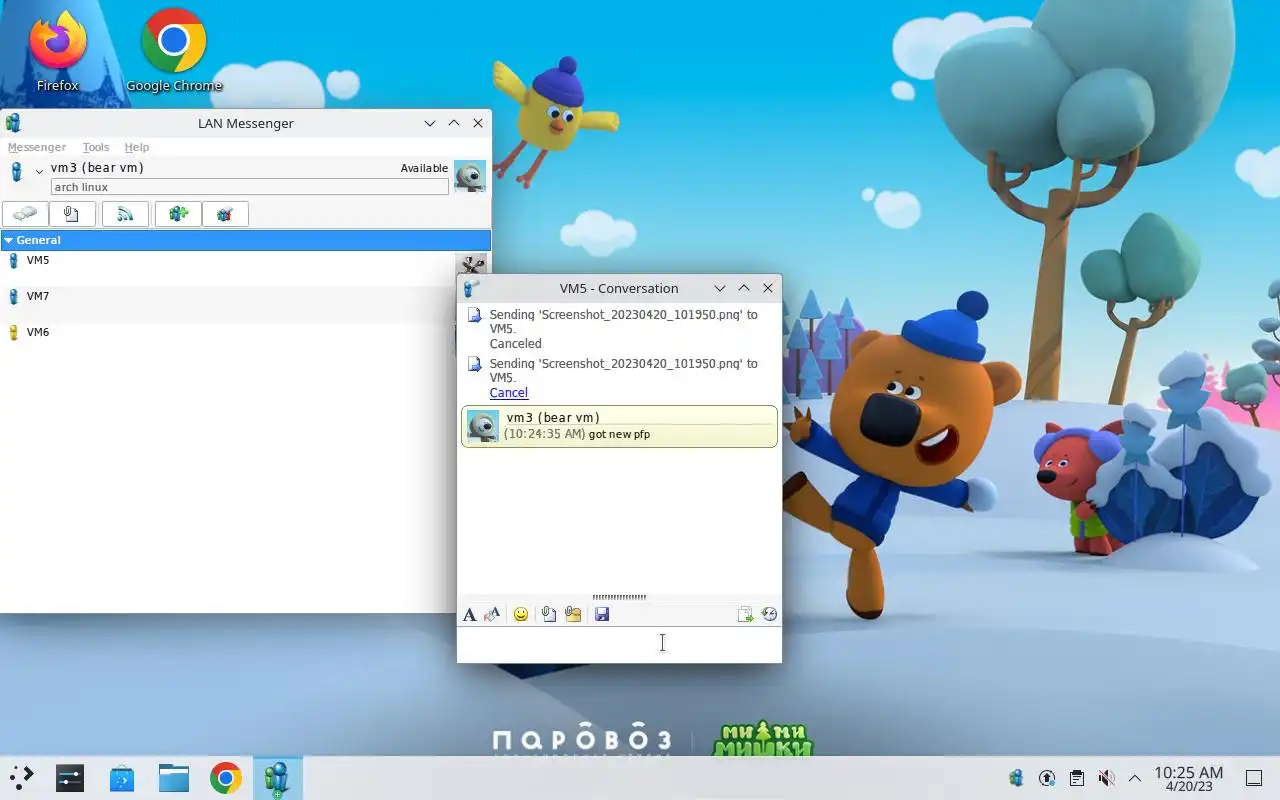Viewport: 1280px width, 800px height.
Task: Close the VM5 Conversation window
Action: 768,288
